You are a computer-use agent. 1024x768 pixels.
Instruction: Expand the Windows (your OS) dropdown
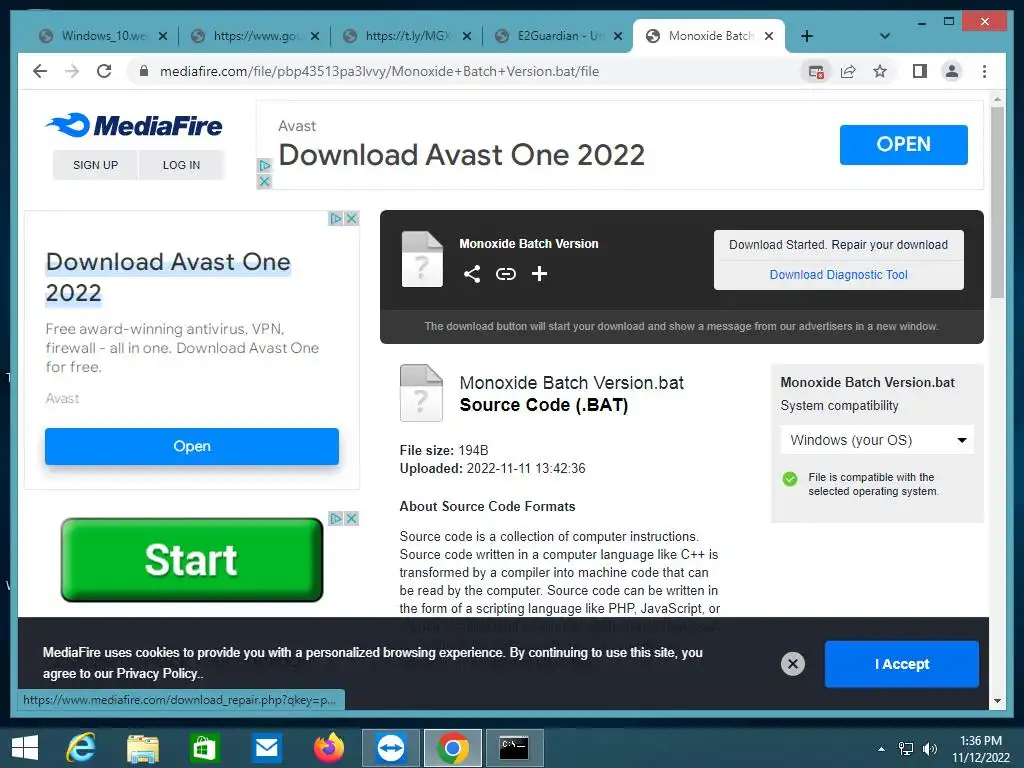[877, 440]
